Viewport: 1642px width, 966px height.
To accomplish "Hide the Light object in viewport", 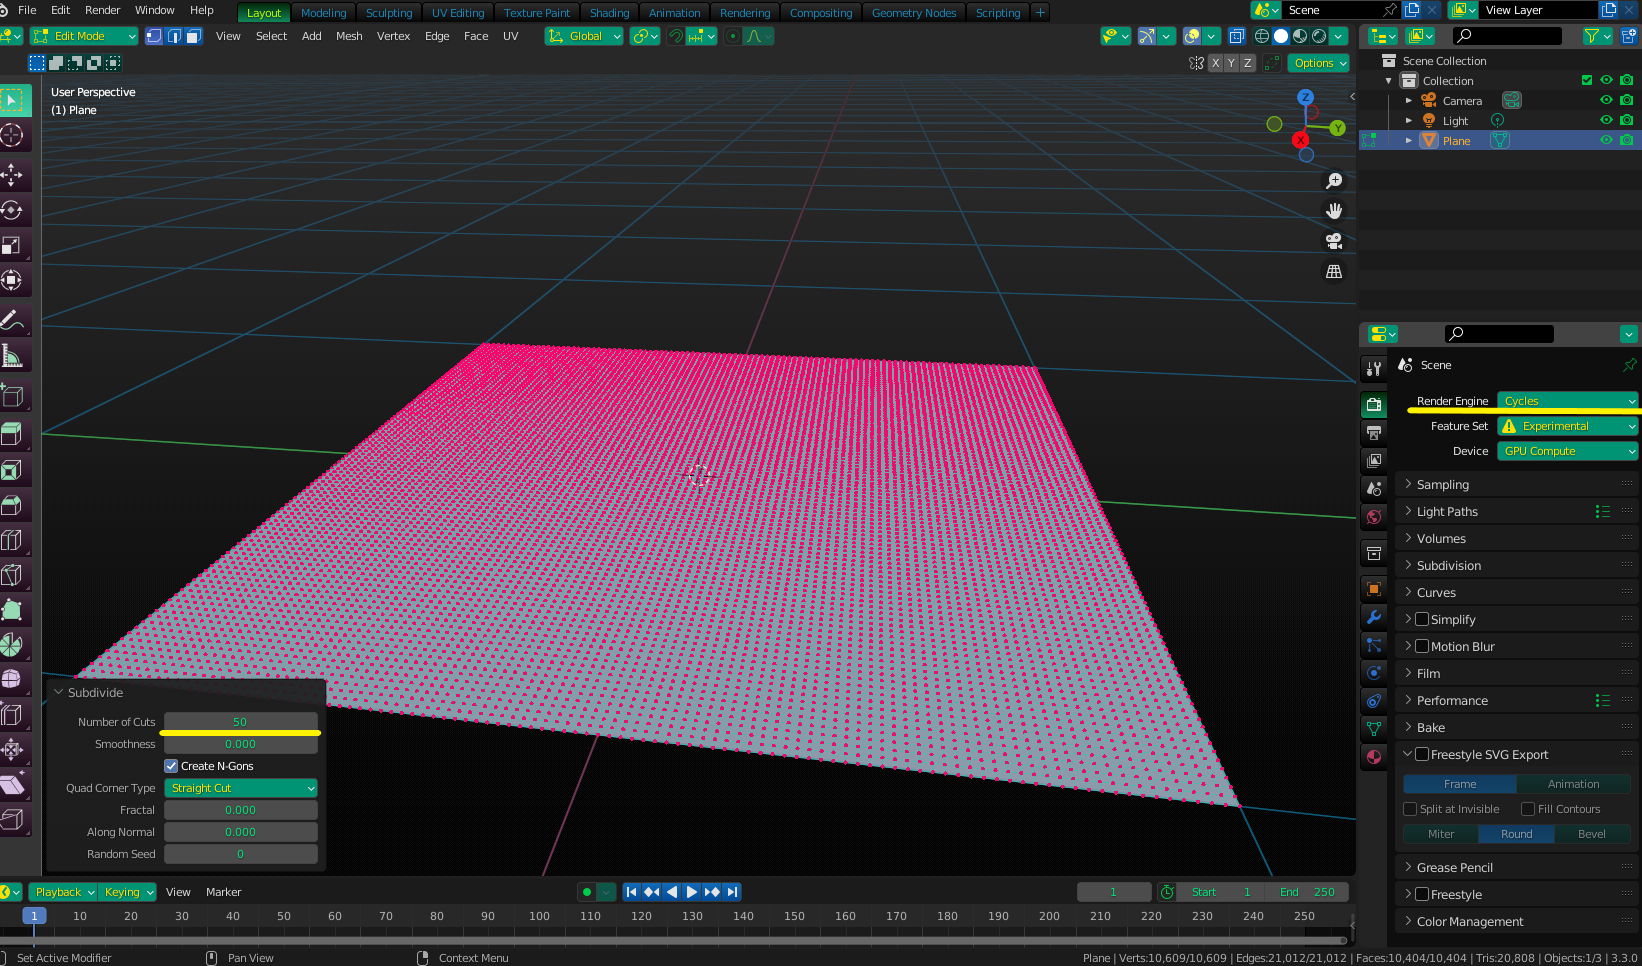I will [1606, 120].
